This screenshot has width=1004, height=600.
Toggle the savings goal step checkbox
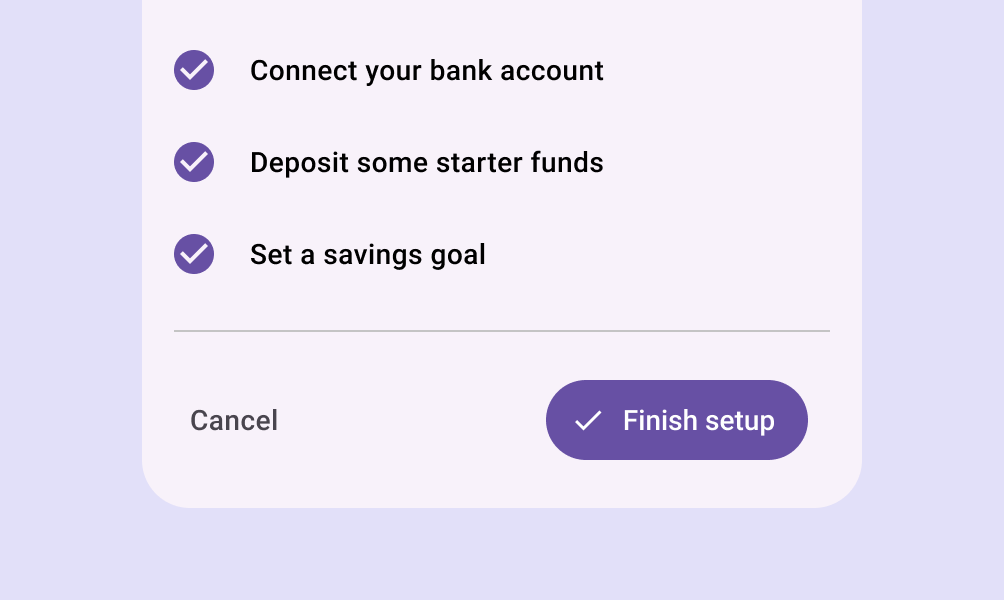194,254
